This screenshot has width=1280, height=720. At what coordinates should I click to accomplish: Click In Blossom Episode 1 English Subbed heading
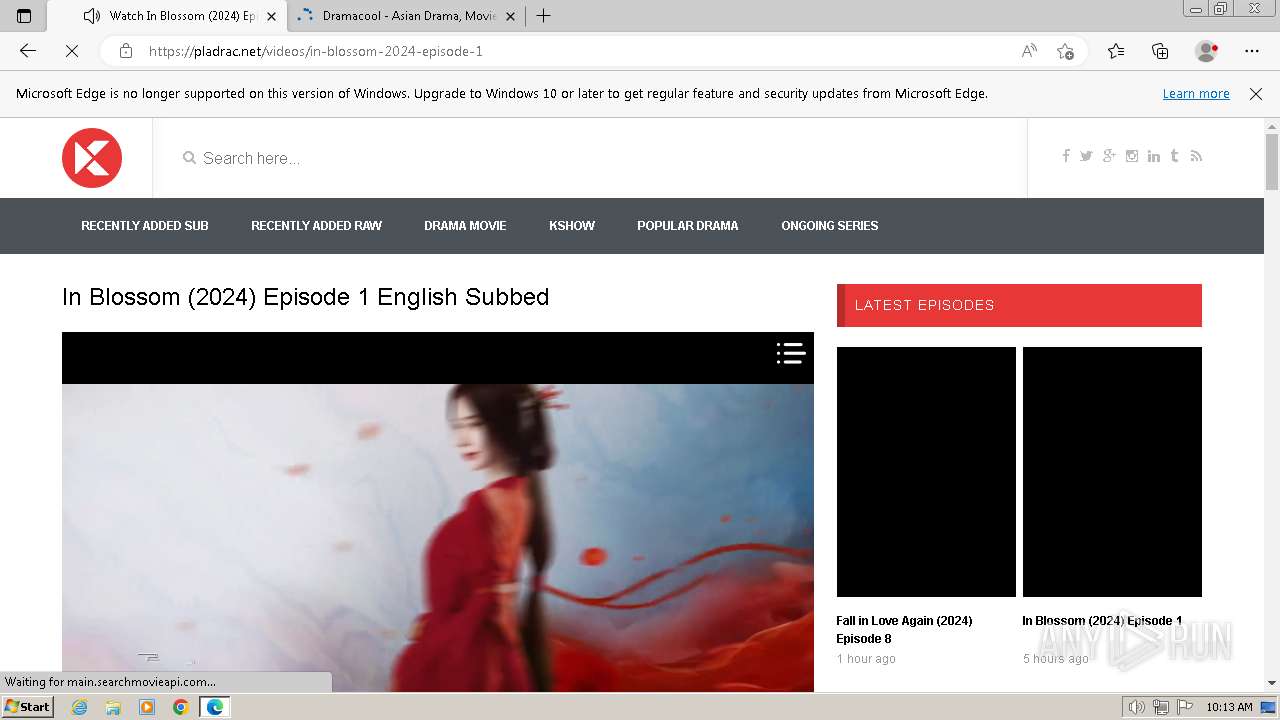(x=306, y=297)
